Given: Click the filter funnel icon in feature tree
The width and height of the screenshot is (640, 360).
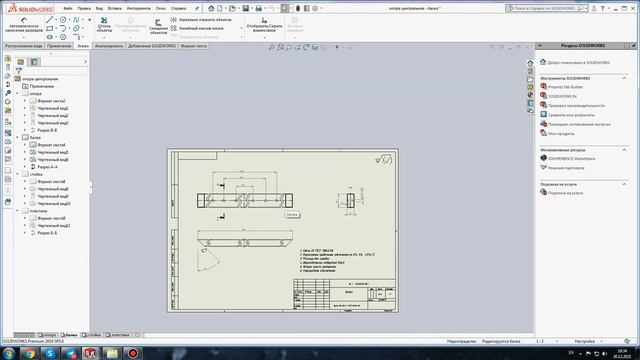Looking at the screenshot, I should click(19, 71).
